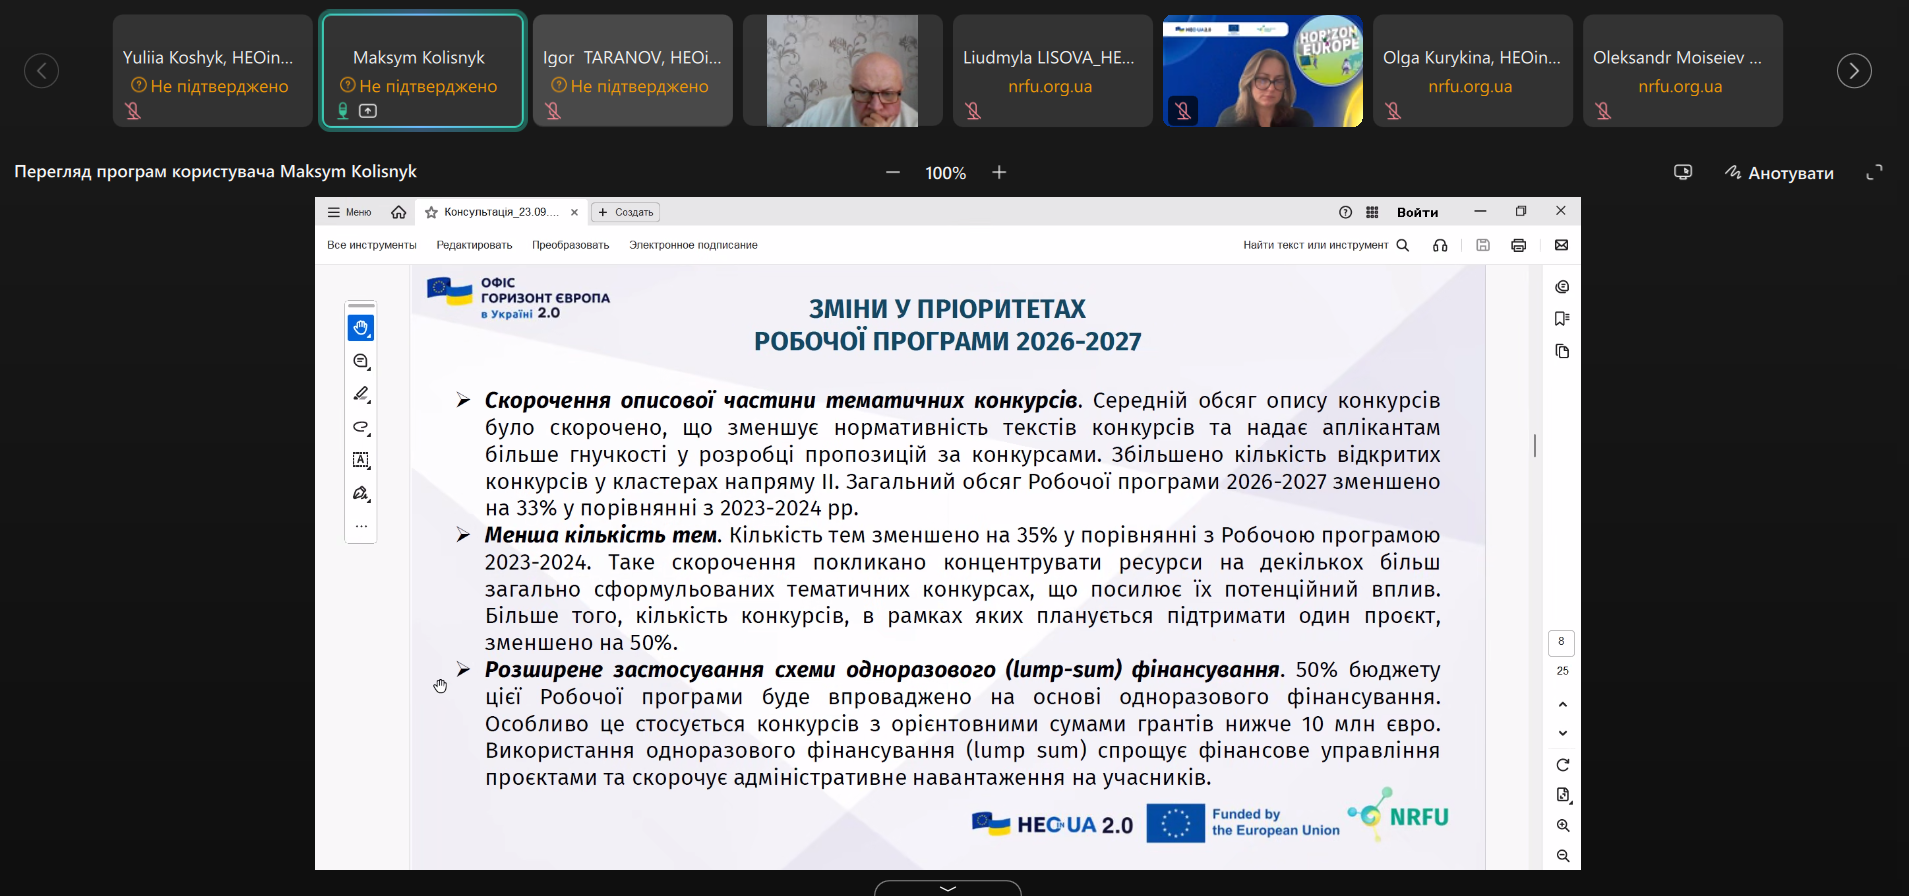
Task: Click Maksym Kolisnyk's screen sharing indicator icon
Action: pyautogui.click(x=368, y=111)
